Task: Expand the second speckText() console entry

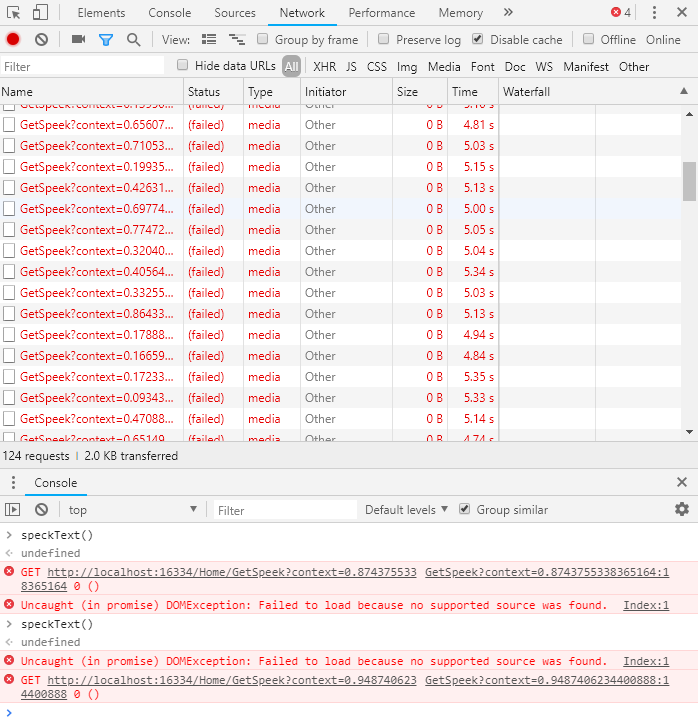Action: (9, 624)
